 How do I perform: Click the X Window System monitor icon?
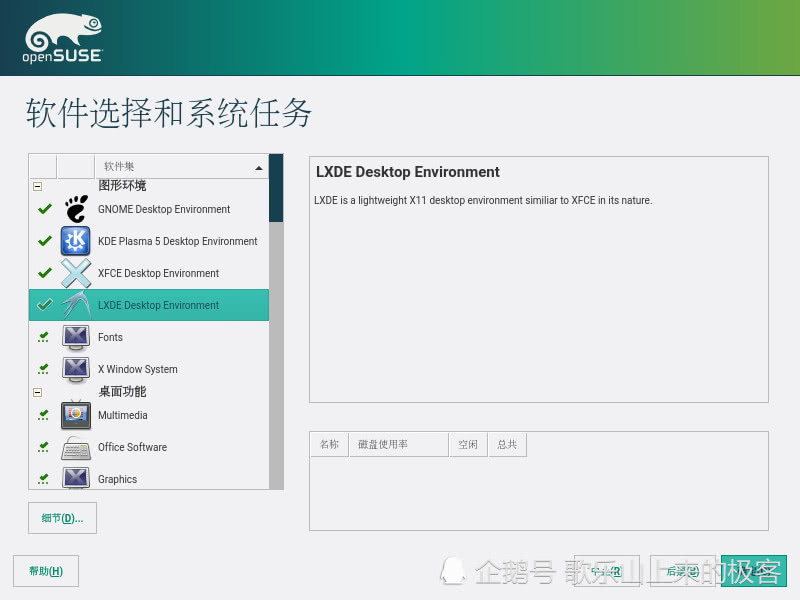point(76,369)
